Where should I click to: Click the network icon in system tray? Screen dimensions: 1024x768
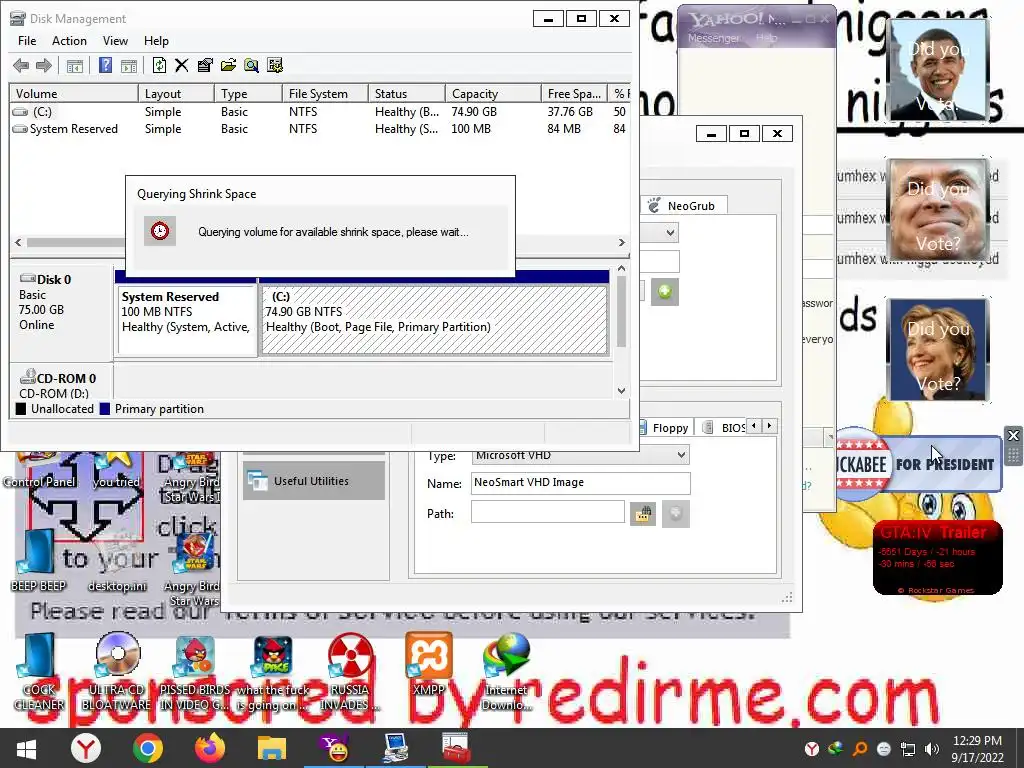(x=908, y=749)
